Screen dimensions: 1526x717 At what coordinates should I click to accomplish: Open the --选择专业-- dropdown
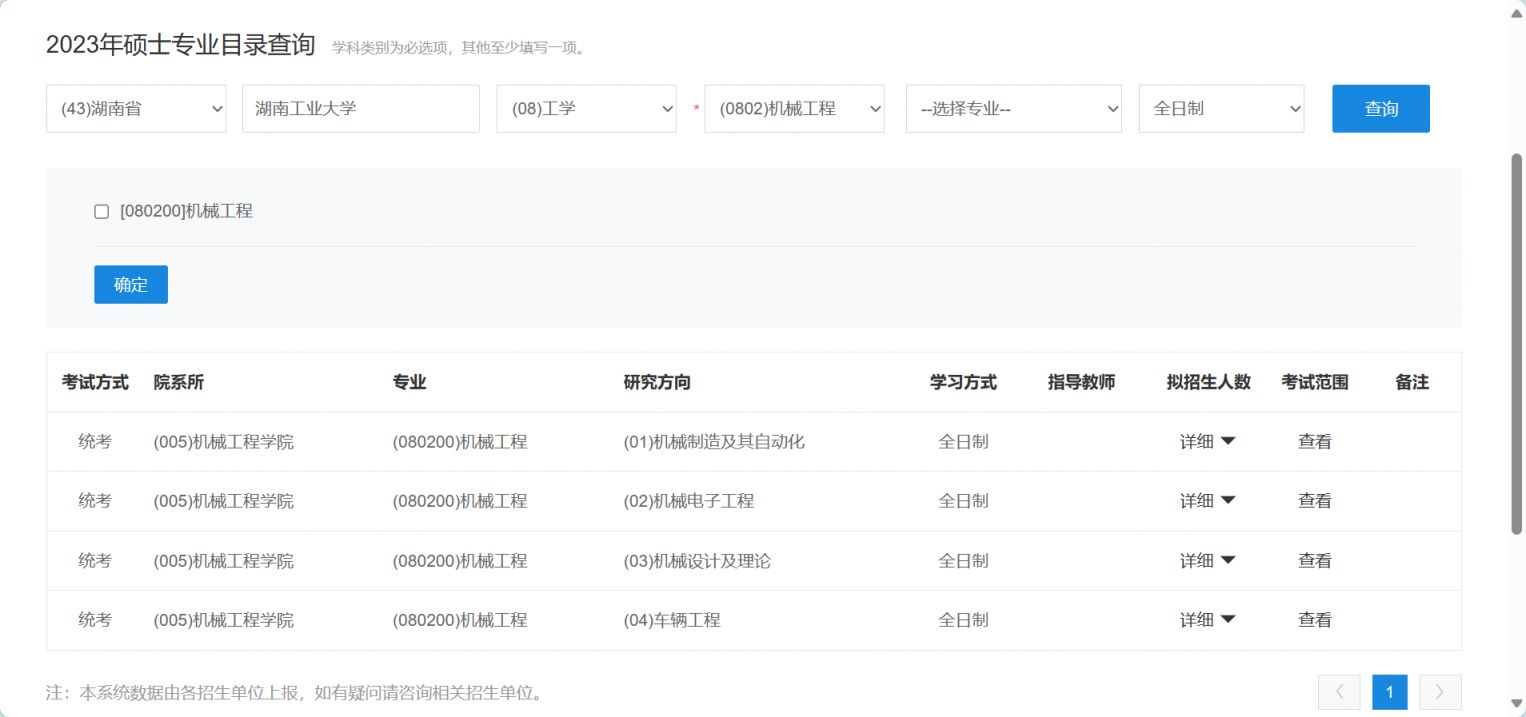[1014, 108]
